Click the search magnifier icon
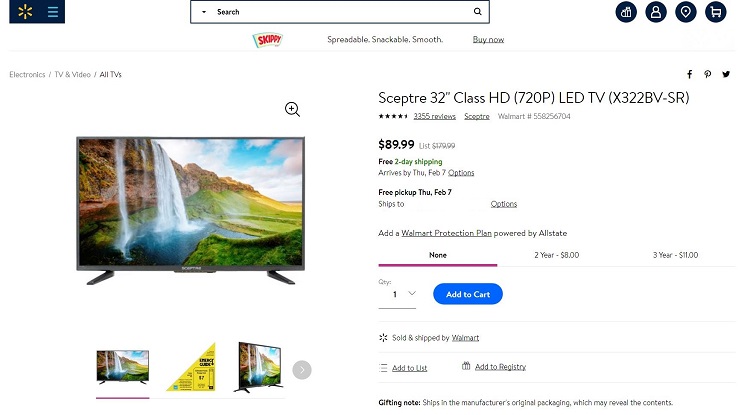750x415 pixels. coord(477,11)
